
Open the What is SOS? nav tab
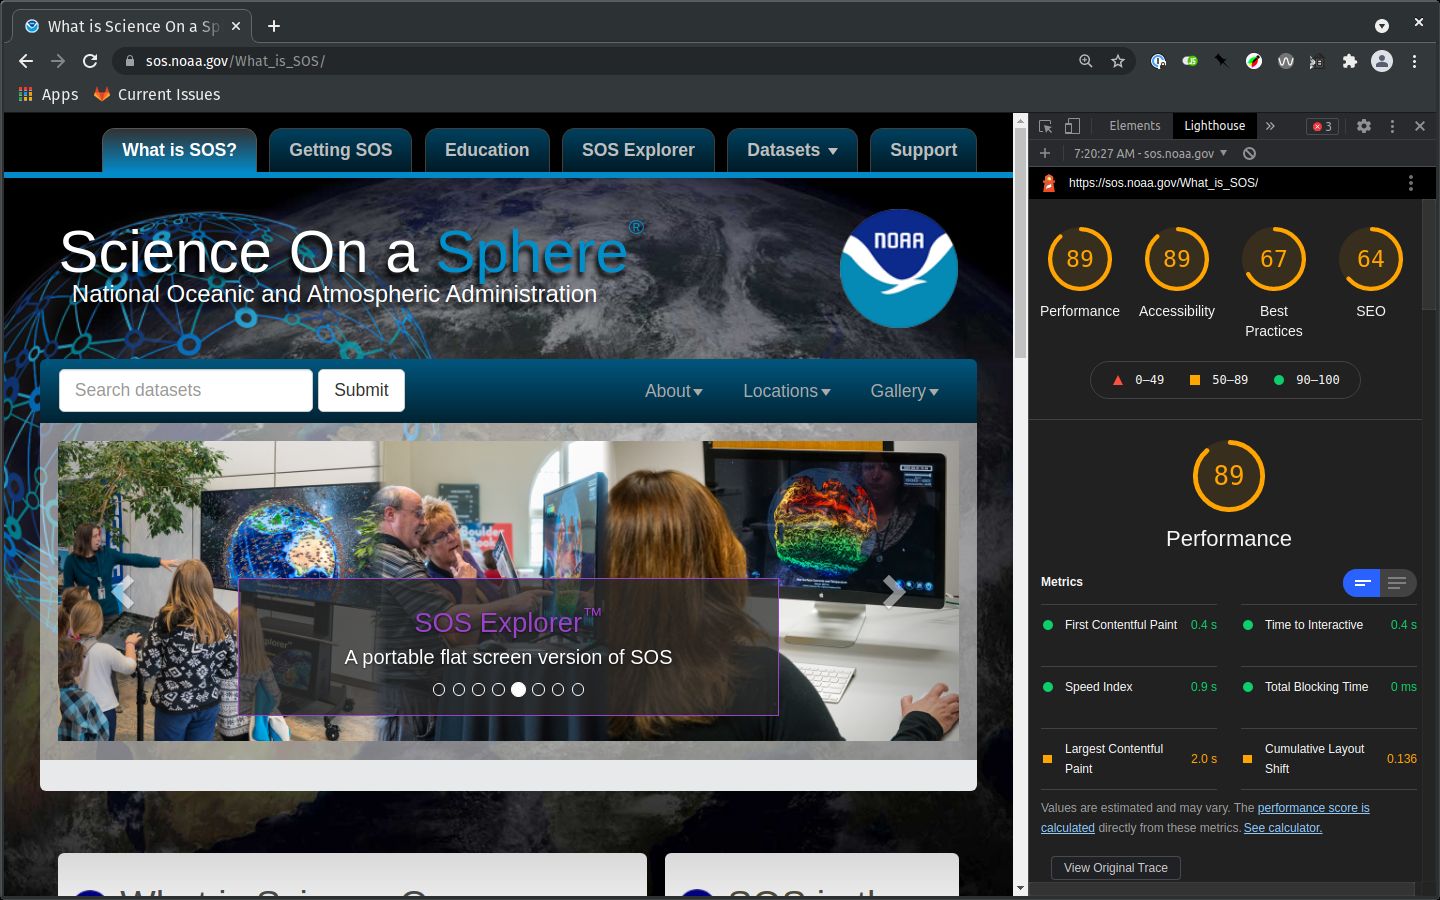click(180, 150)
